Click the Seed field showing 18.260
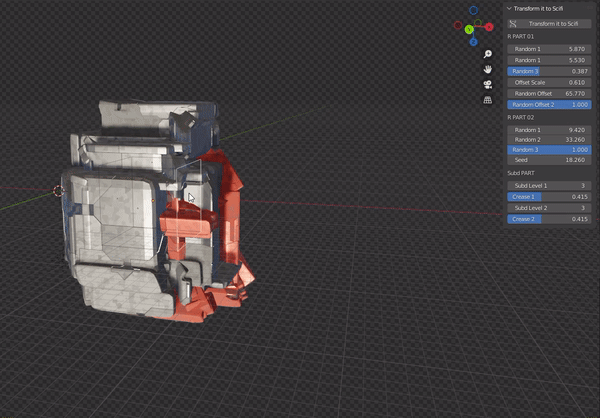 coord(549,160)
